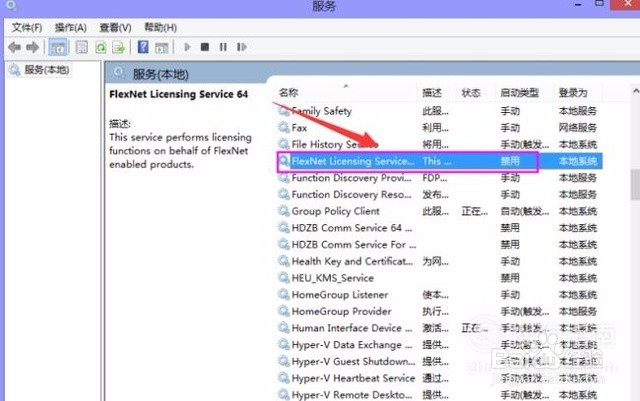Select FlexNet Licensing Service row

coord(439,161)
